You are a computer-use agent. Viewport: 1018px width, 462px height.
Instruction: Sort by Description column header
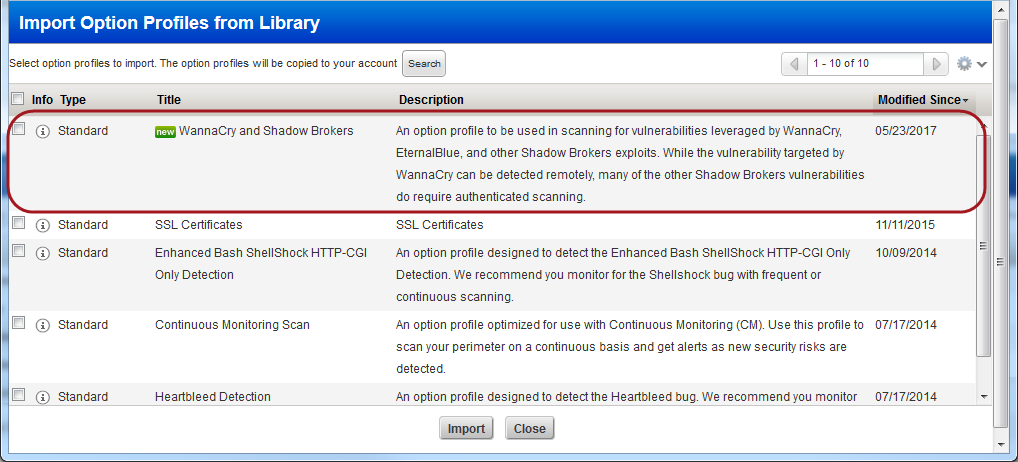pyautogui.click(x=431, y=100)
